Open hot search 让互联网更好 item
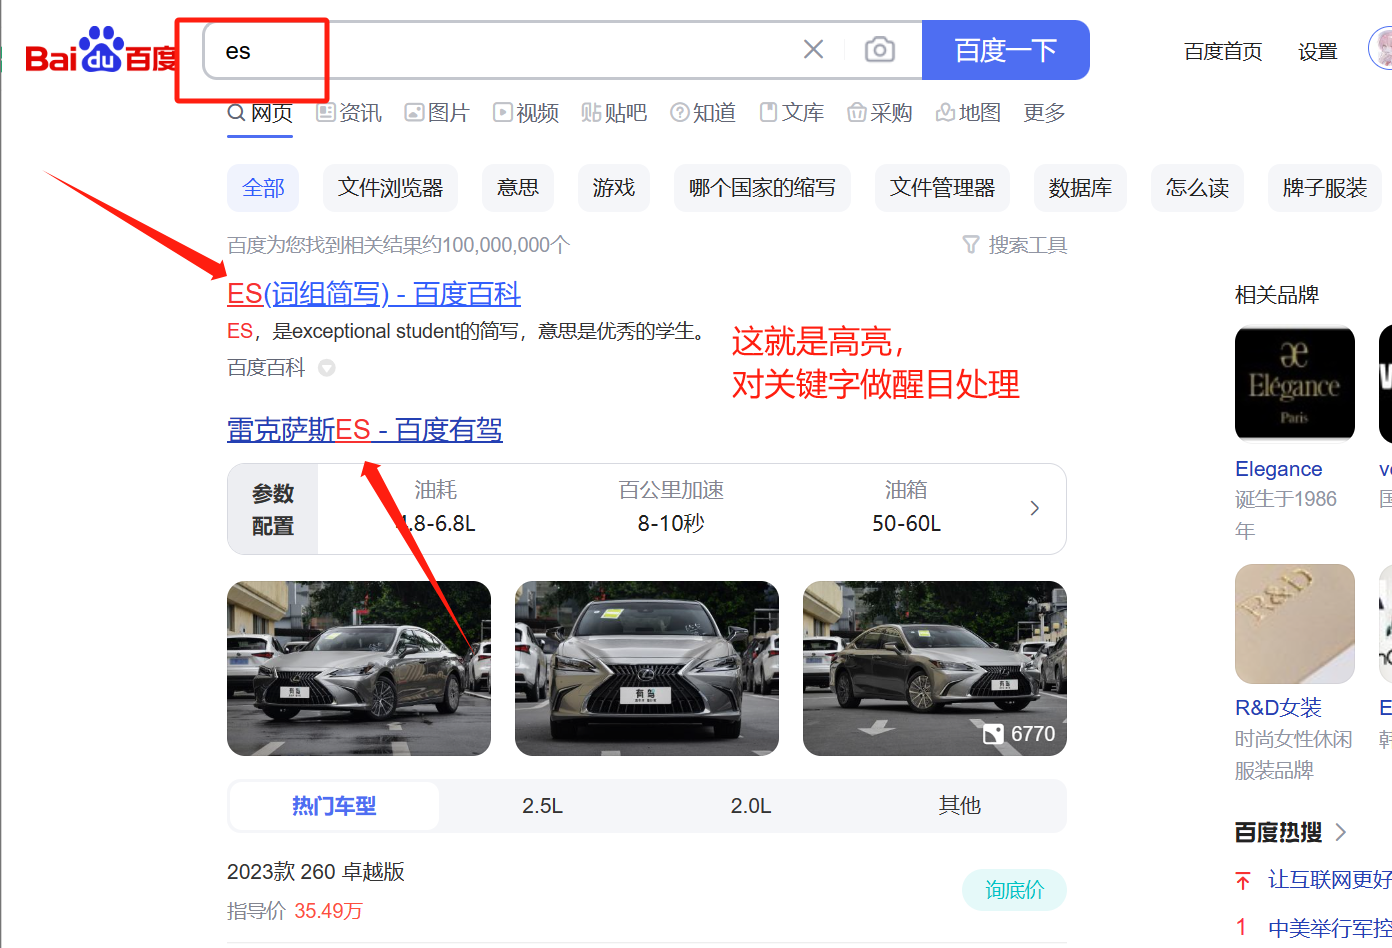Screen dimensions: 1392x948 pos(1330,879)
